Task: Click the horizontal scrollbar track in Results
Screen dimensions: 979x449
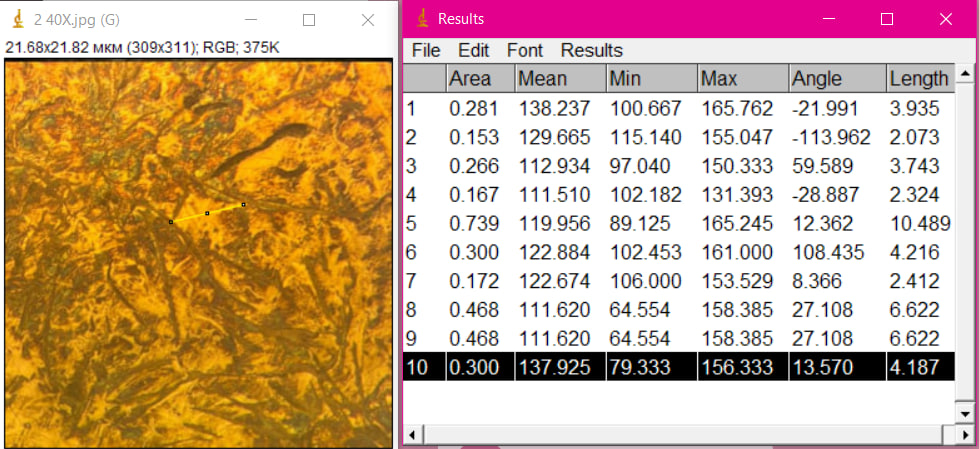Action: coord(681,433)
